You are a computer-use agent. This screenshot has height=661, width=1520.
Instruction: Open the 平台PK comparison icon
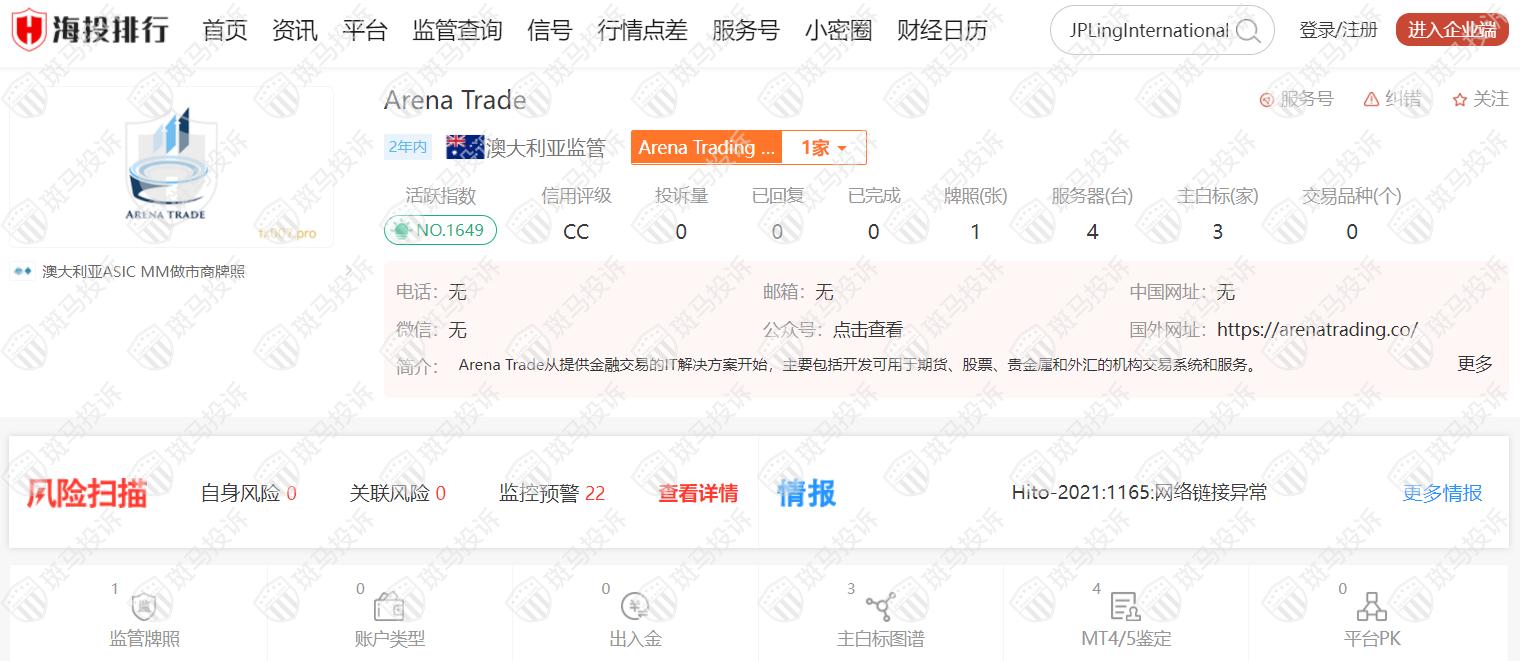click(x=1371, y=607)
